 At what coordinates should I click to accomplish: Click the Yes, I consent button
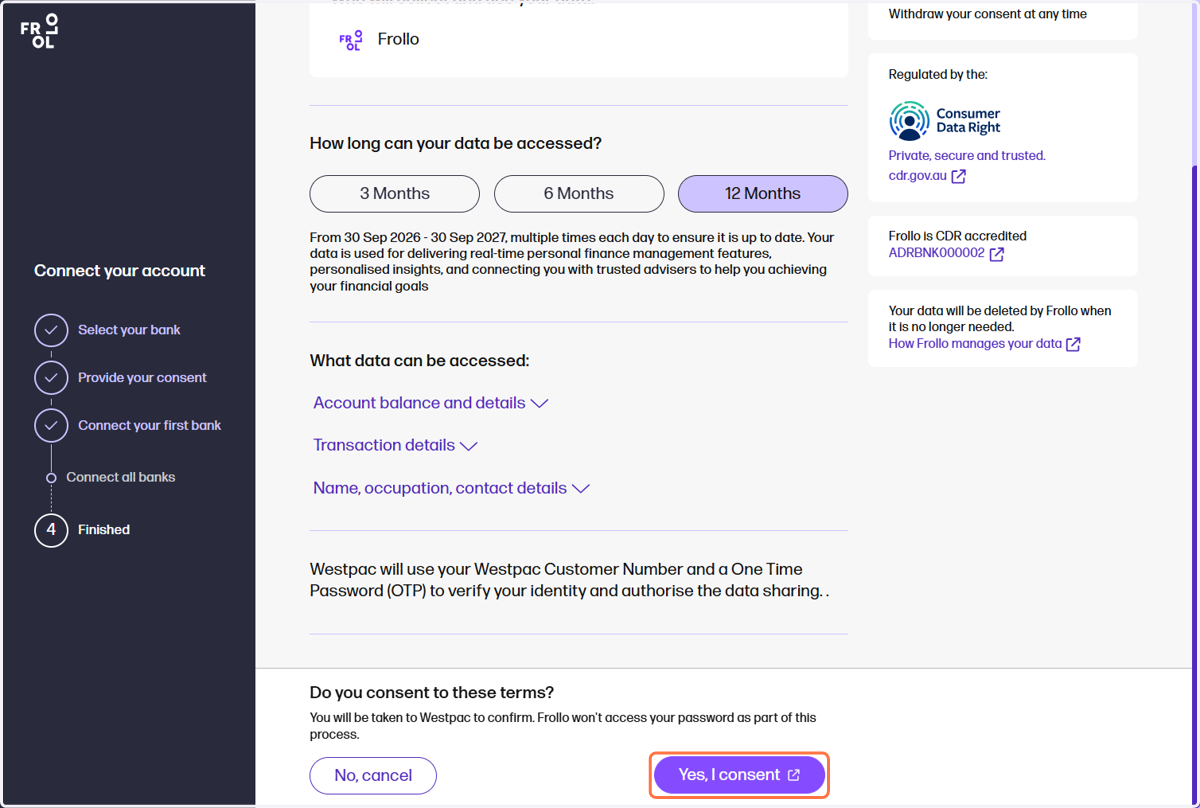(x=740, y=775)
